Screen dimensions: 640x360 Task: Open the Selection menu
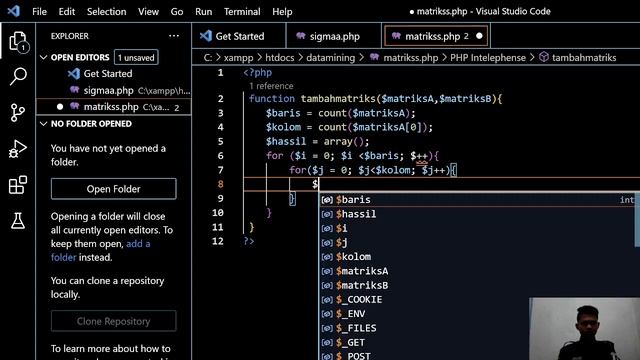pos(107,11)
